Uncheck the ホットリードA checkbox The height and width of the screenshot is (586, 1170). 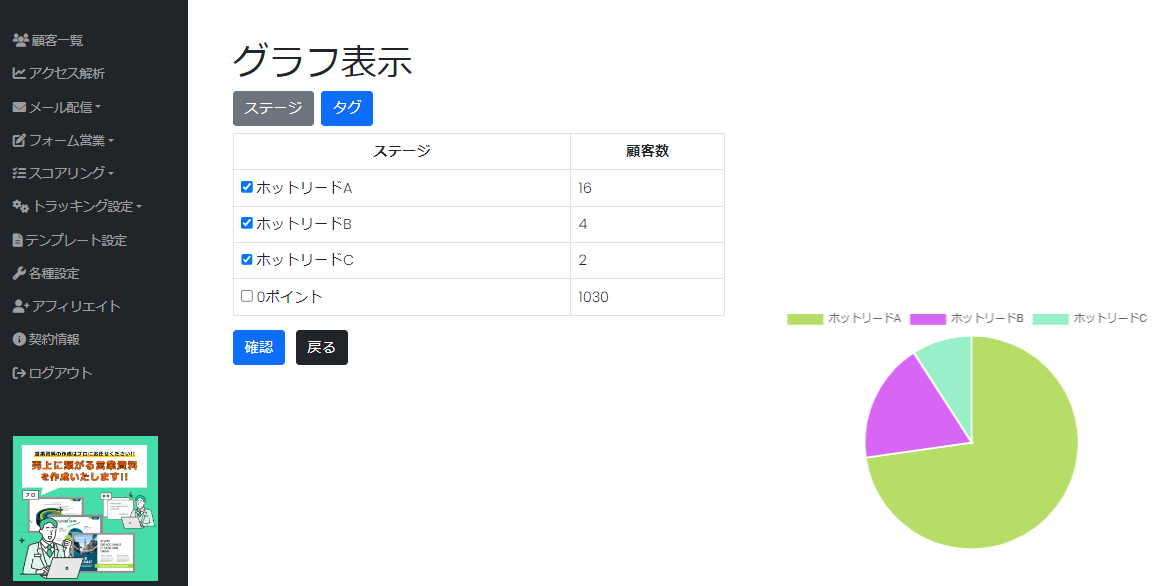[x=246, y=187]
